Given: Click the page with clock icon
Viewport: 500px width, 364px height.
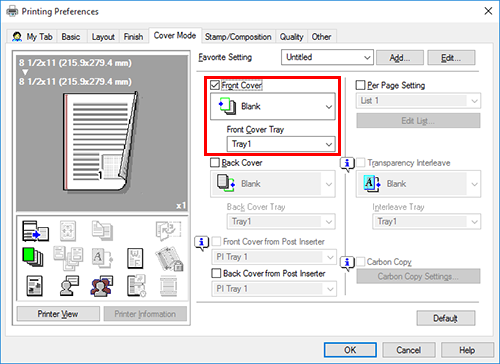Looking at the screenshot, I should point(136,286).
